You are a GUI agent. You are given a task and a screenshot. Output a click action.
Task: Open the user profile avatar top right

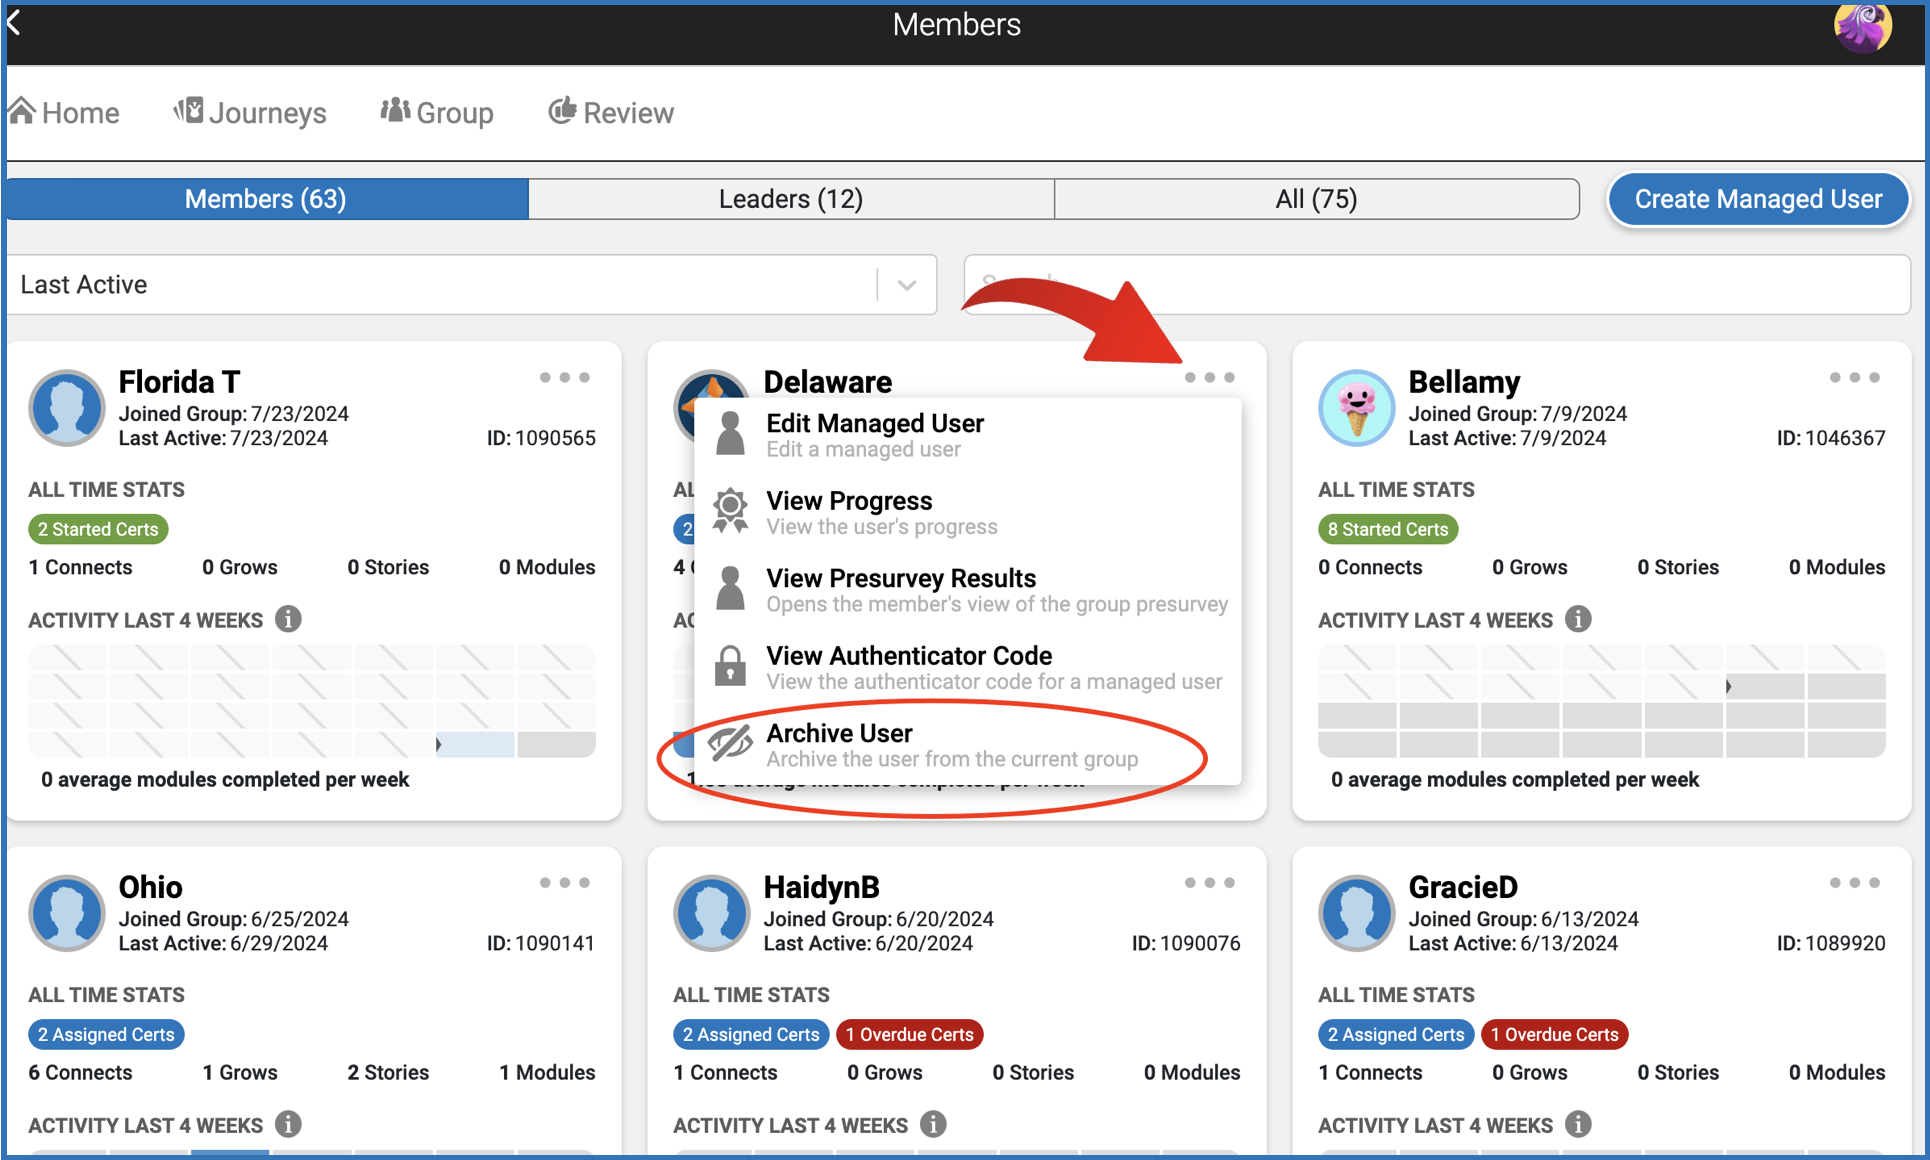tap(1862, 26)
